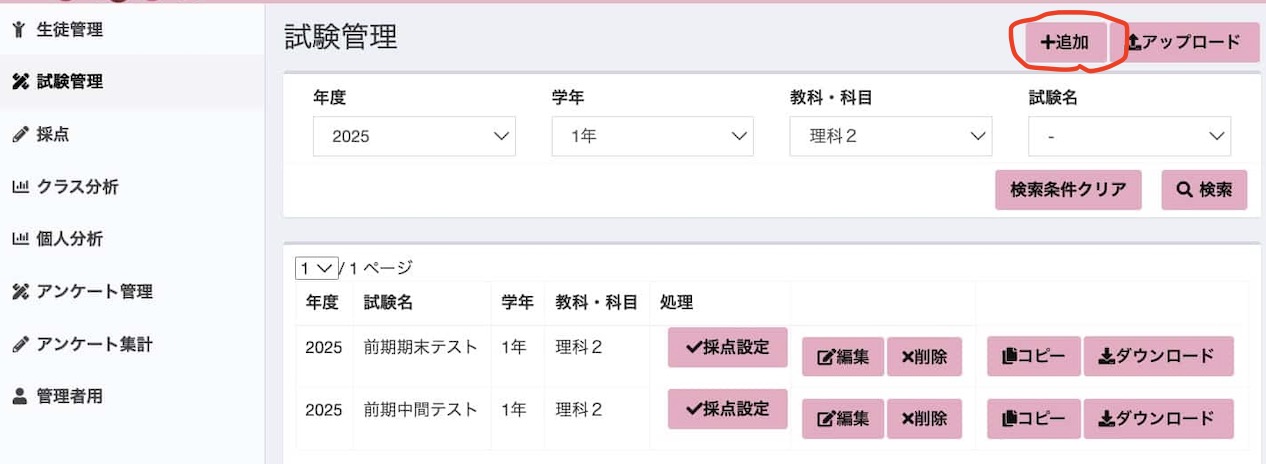Open the 年度 dropdown showing 2025
Viewport: 1266px width, 464px height.
[414, 136]
